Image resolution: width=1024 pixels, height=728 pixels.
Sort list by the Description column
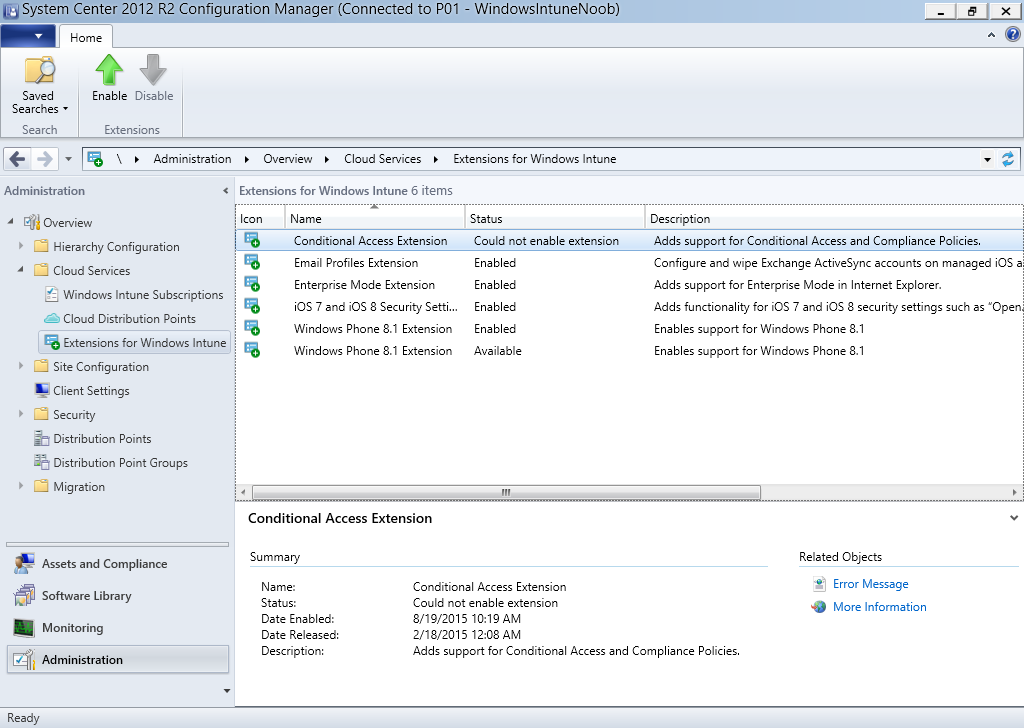(834, 219)
